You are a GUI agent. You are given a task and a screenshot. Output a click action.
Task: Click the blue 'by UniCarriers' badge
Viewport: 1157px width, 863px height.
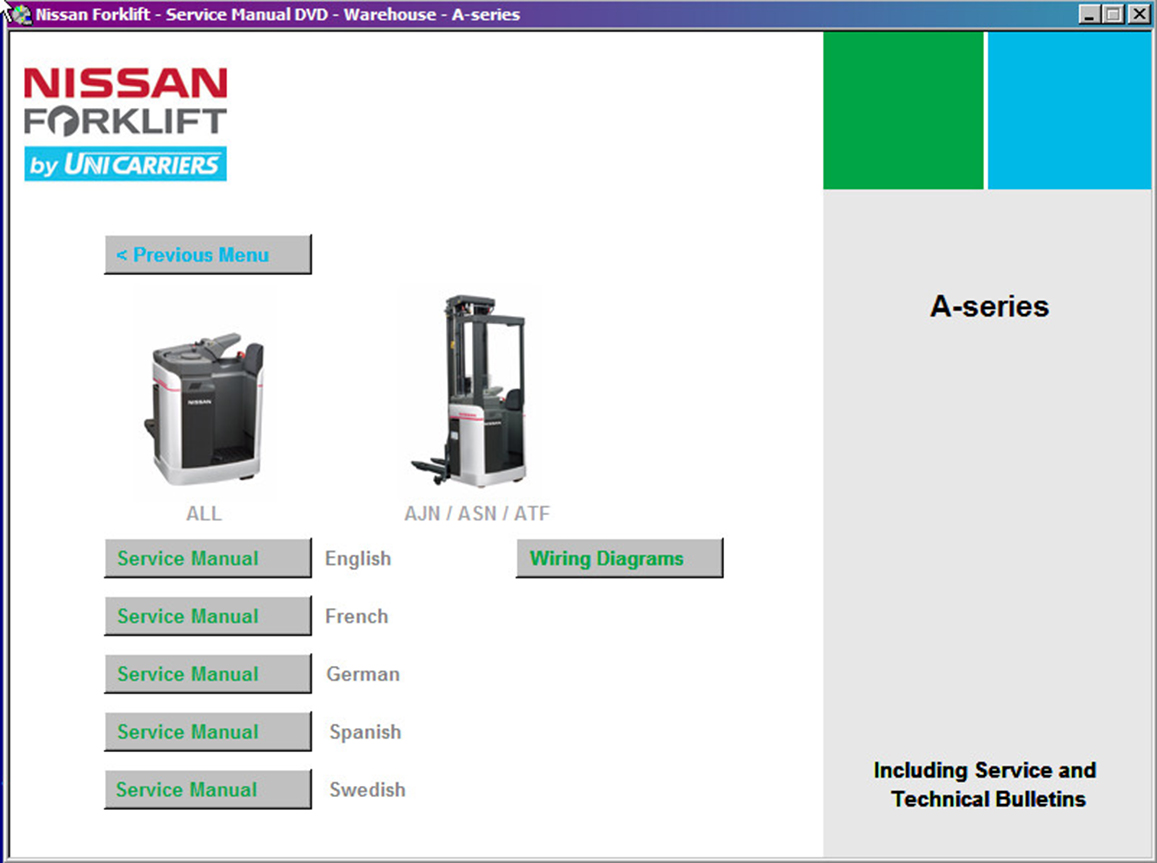point(126,165)
